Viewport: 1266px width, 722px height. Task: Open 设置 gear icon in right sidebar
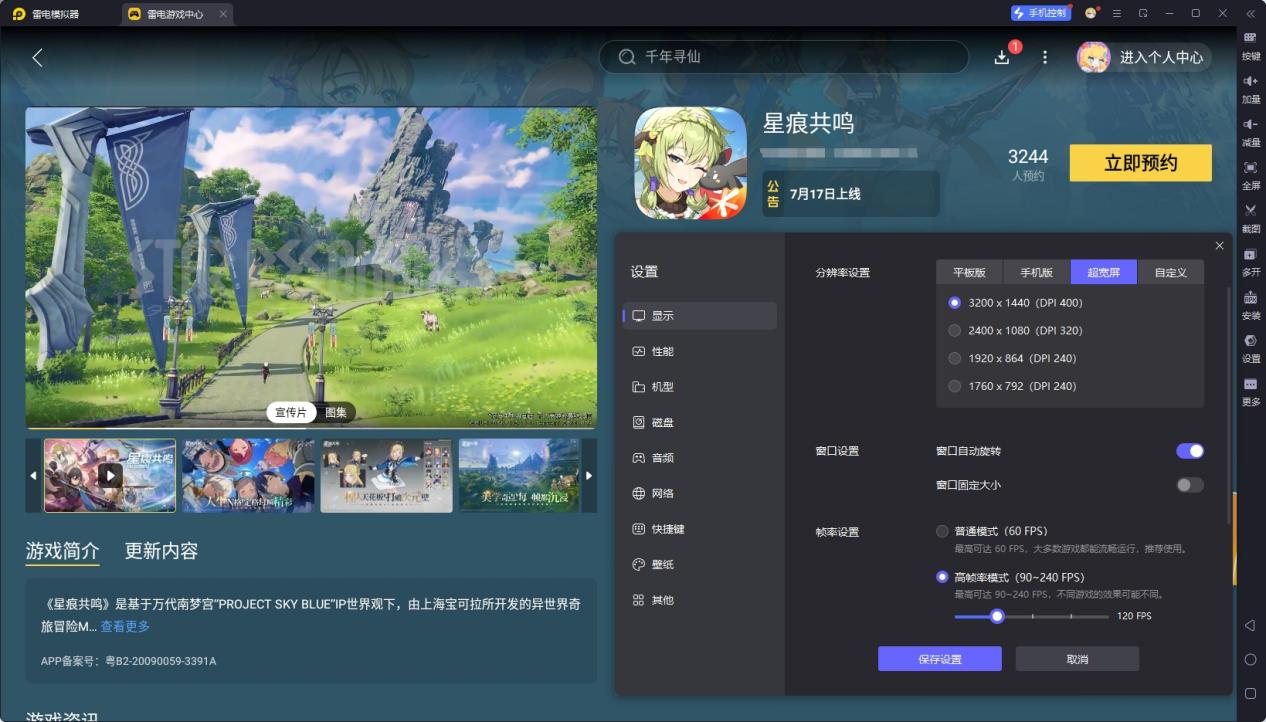pyautogui.click(x=1250, y=340)
